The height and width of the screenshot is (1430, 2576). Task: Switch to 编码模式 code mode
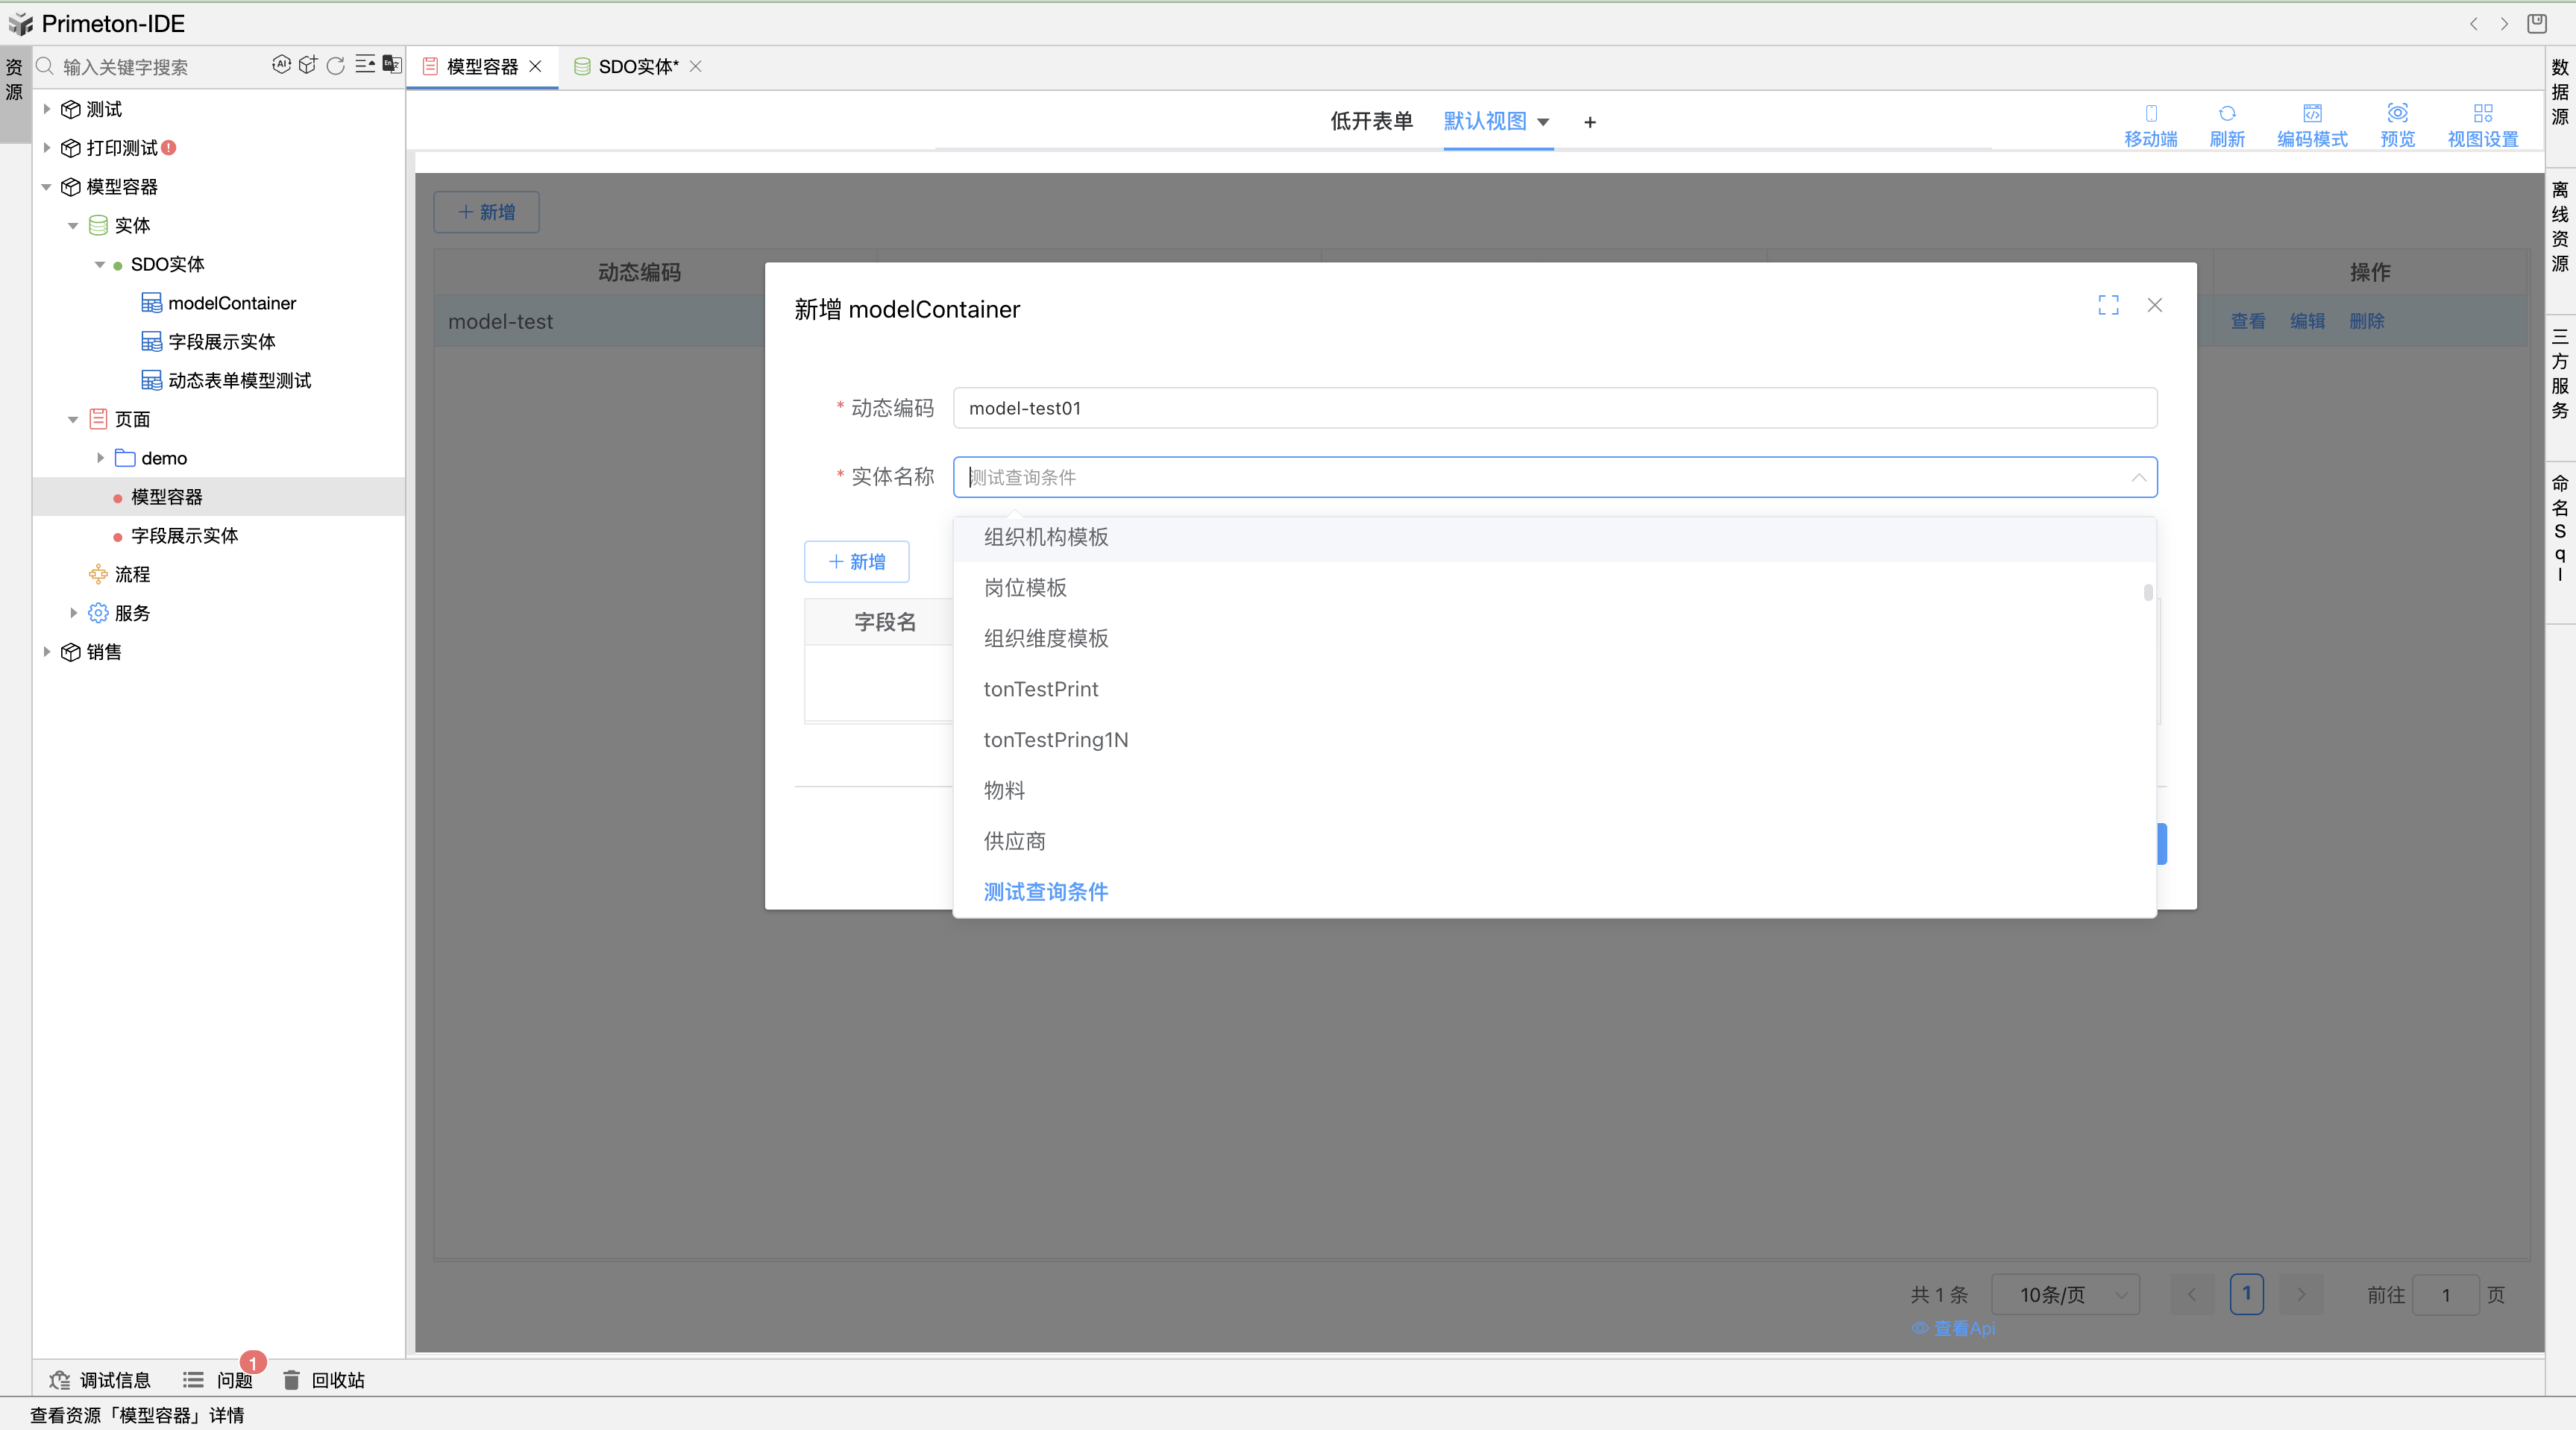pos(2312,125)
